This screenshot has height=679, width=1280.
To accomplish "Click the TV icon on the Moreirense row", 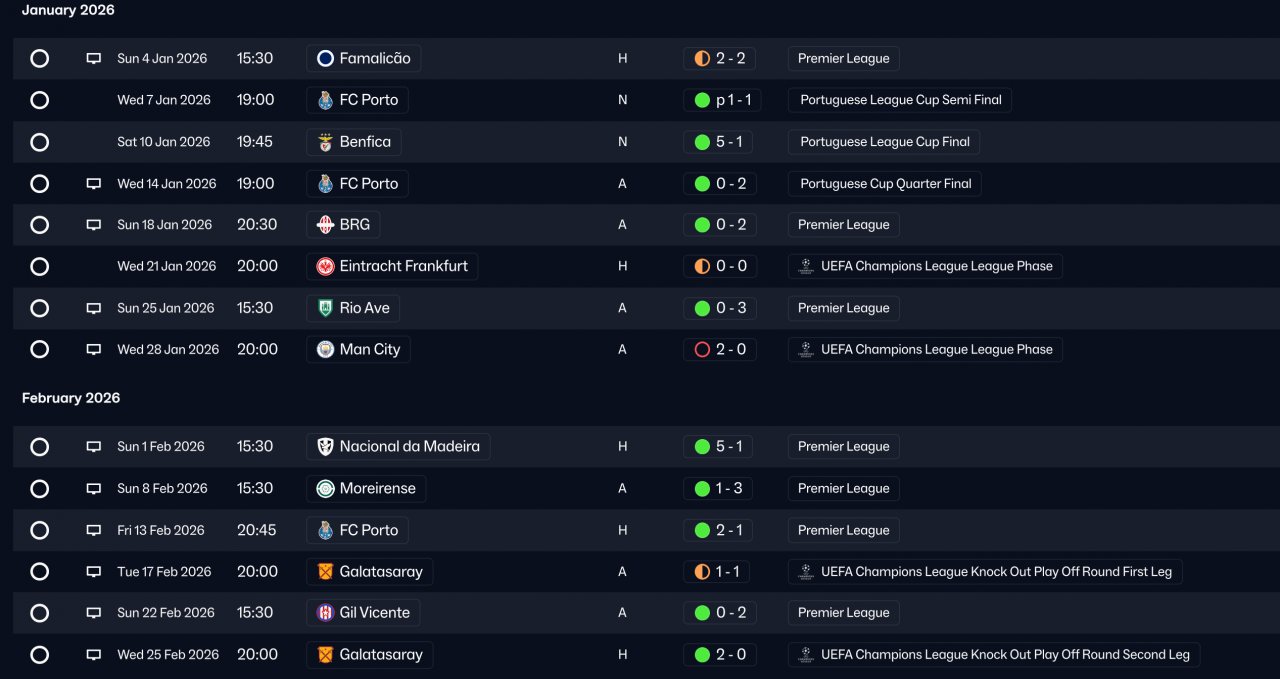I will 94,489.
